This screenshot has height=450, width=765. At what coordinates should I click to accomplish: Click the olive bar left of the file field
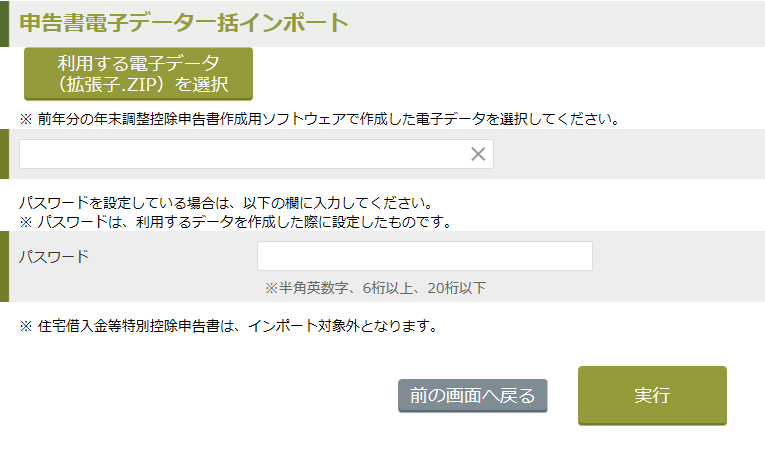[4, 154]
